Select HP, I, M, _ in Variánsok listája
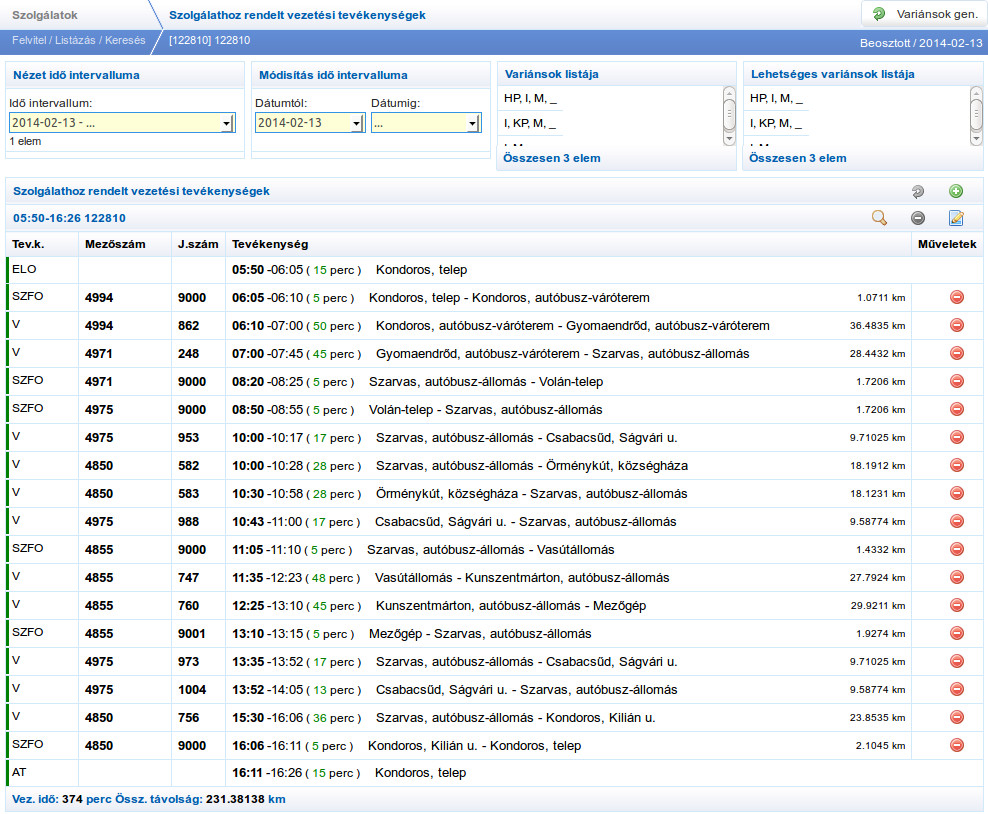988x814 pixels. tap(530, 98)
